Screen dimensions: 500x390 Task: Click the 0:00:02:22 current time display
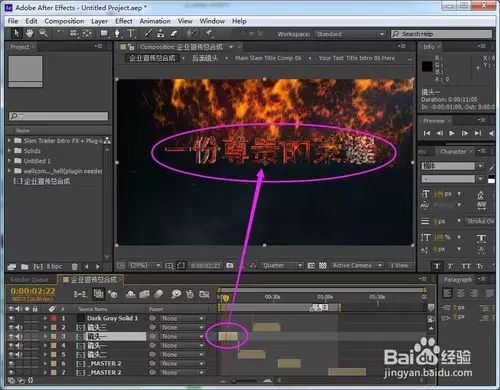tap(33, 291)
